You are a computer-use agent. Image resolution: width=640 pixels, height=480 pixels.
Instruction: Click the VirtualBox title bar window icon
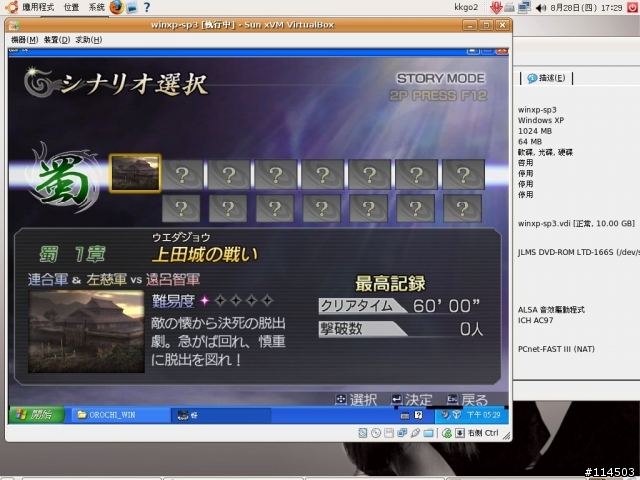pos(14,25)
